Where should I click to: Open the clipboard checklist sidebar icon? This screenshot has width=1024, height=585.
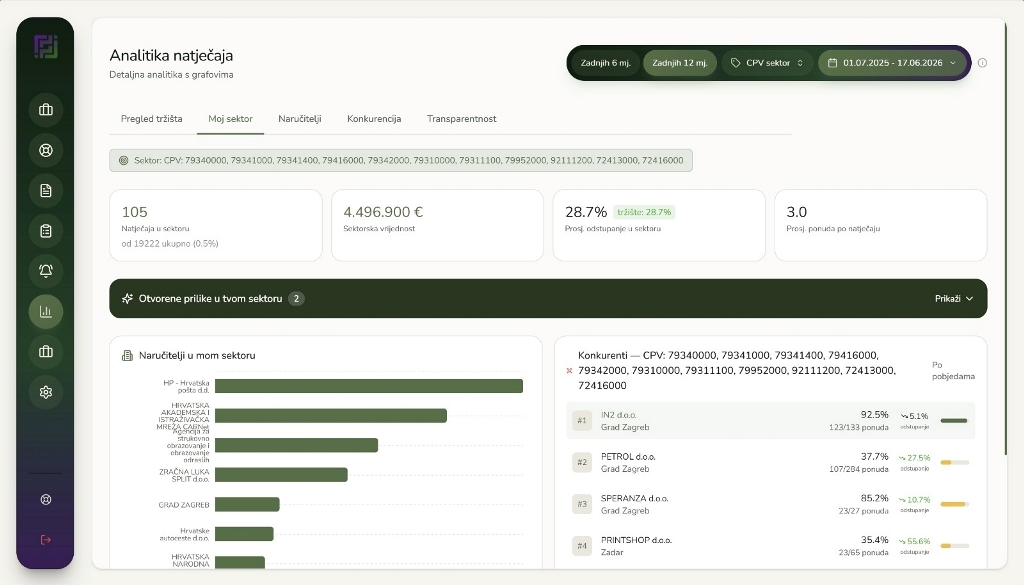[x=46, y=231]
